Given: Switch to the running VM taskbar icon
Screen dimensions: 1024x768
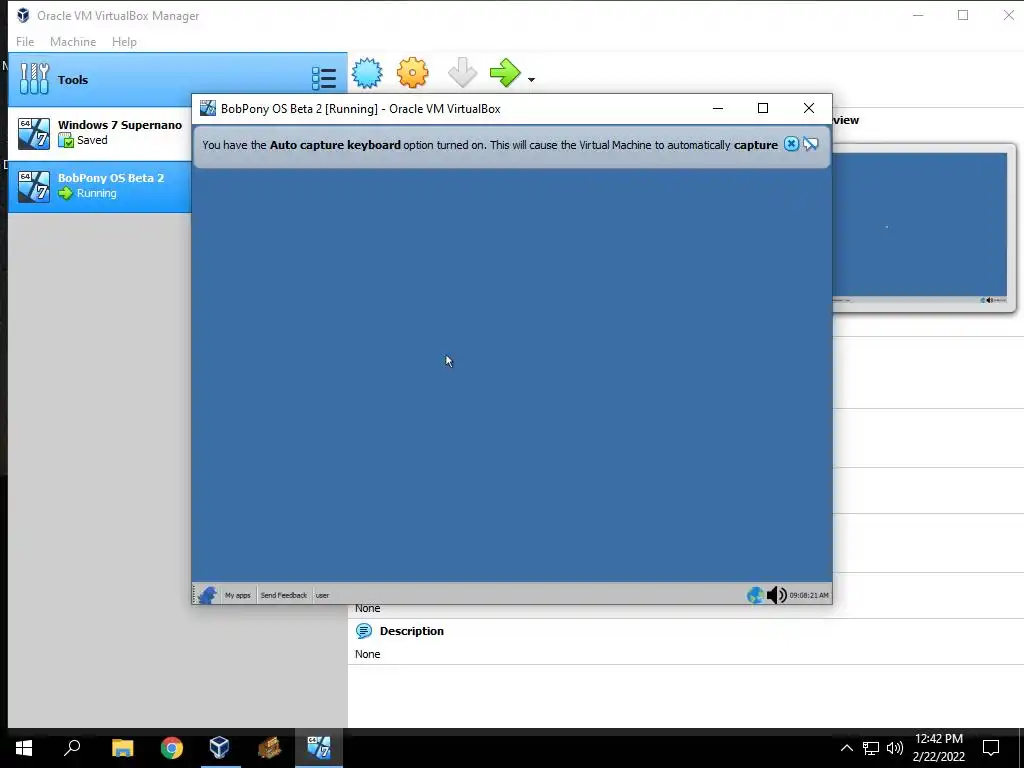Looking at the screenshot, I should tap(319, 748).
